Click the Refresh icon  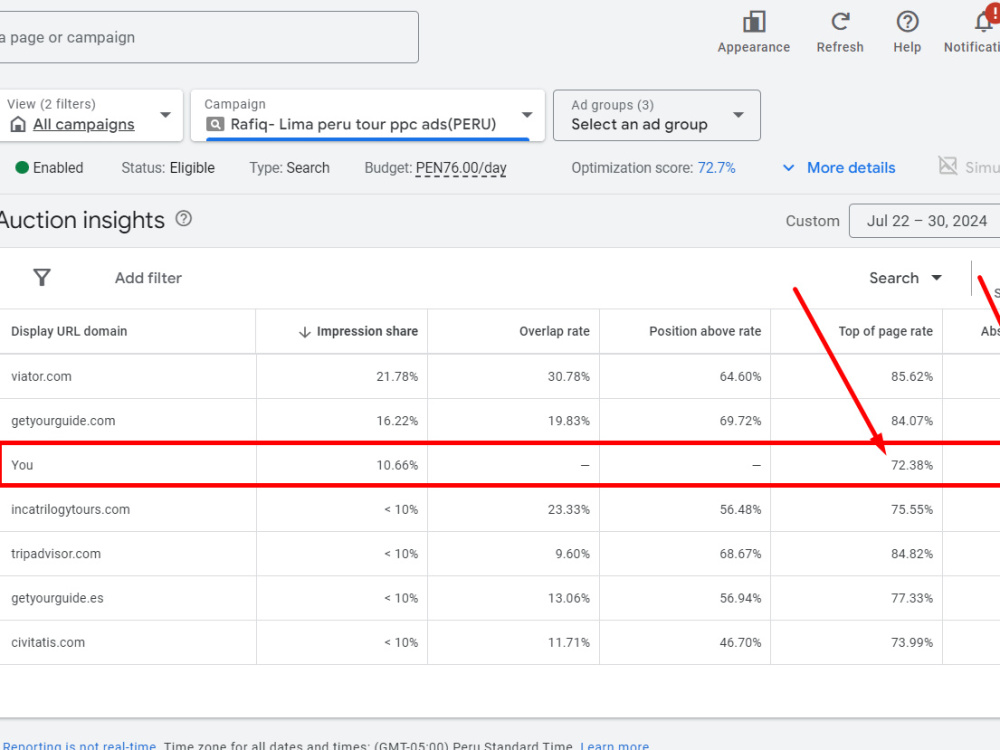coord(840,22)
